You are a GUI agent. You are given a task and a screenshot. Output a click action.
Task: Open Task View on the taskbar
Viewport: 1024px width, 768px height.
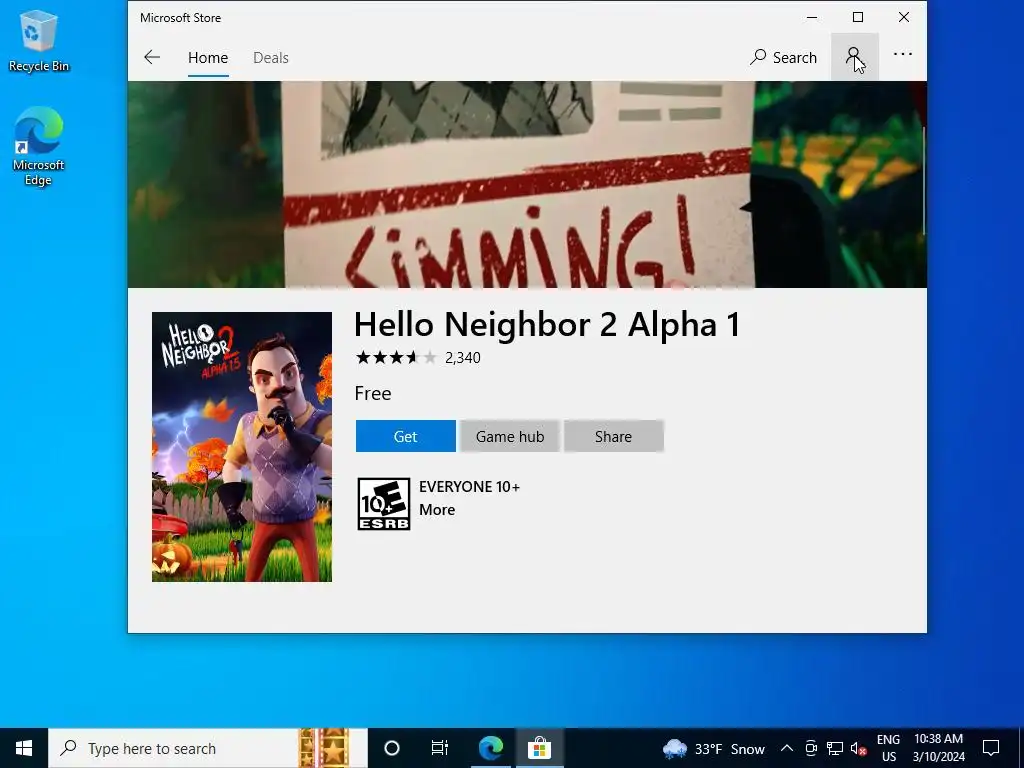(x=440, y=748)
